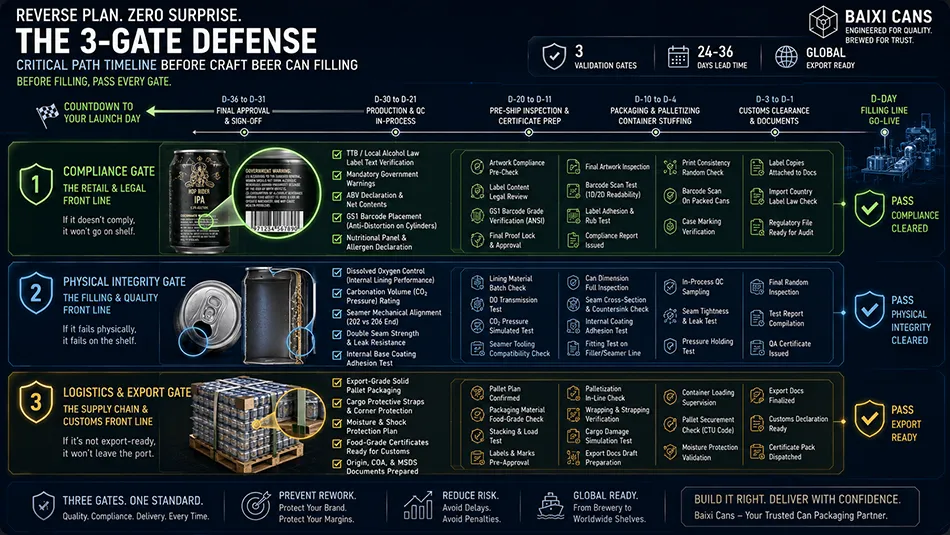Click the shield icon beside Validation Gates
This screenshot has height=535, width=950.
[554, 56]
